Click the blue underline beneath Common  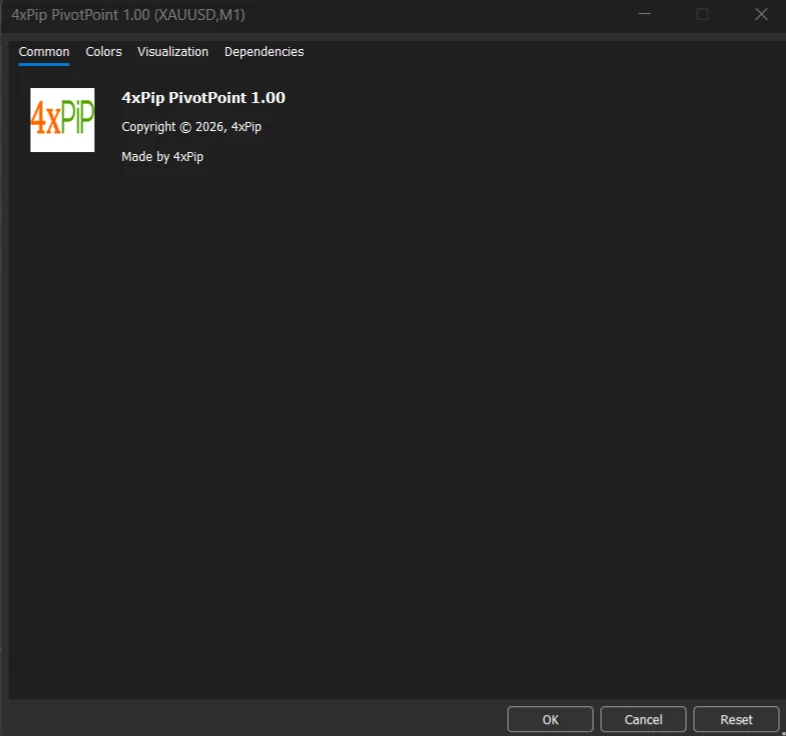click(x=44, y=64)
